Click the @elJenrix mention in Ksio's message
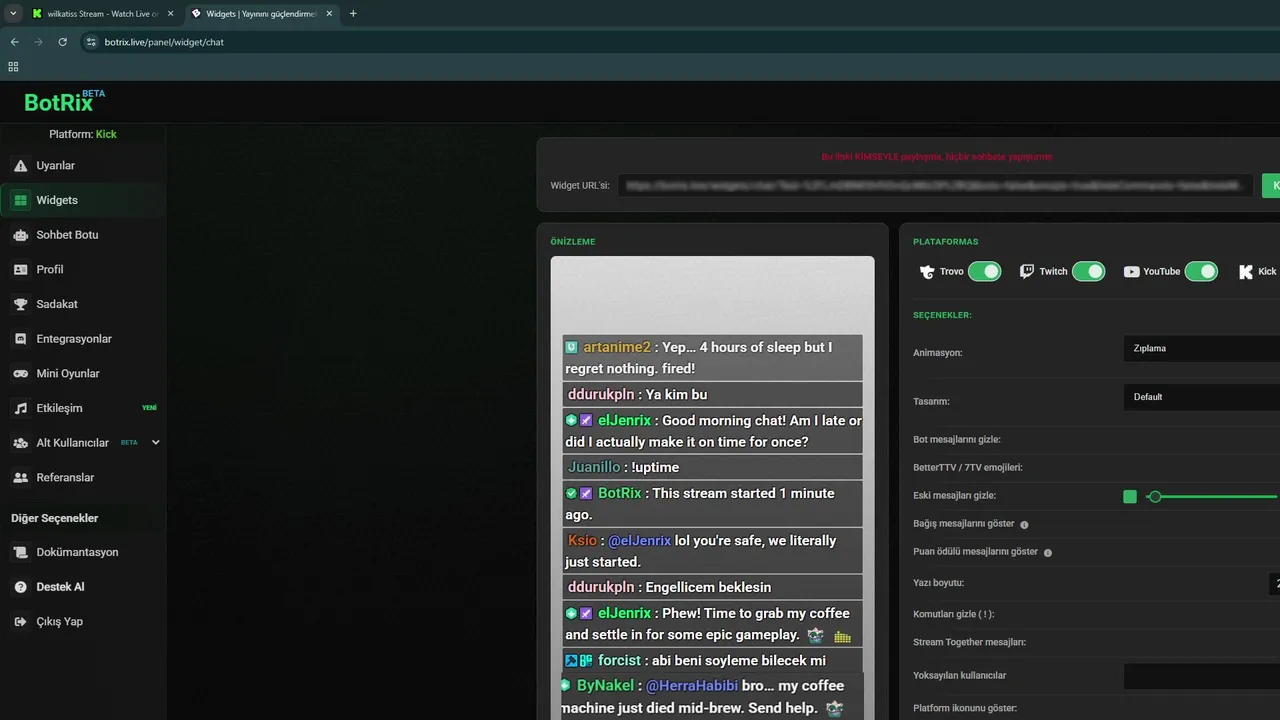 639,540
